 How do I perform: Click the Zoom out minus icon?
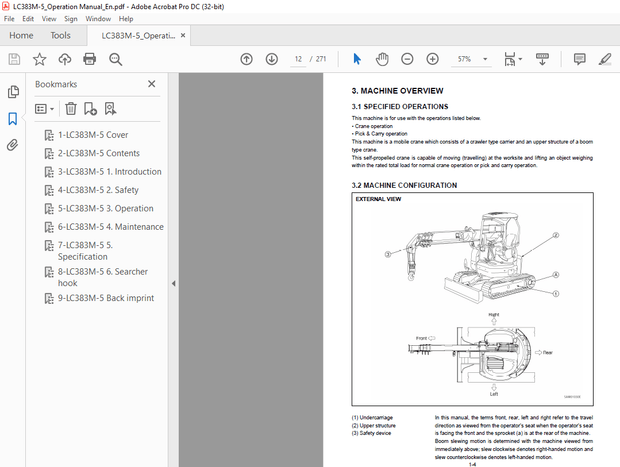406,59
